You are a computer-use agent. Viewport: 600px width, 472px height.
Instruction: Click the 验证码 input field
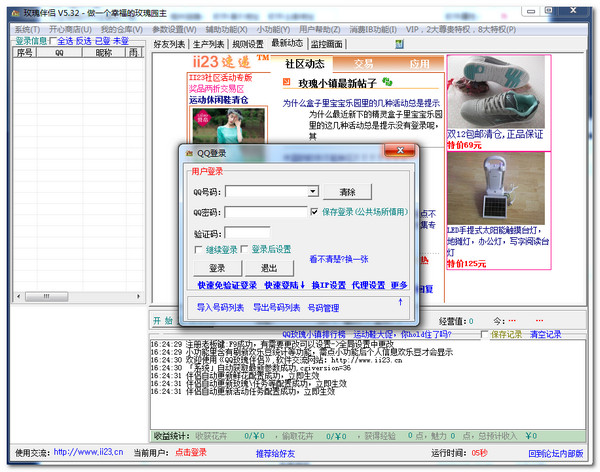[247, 232]
